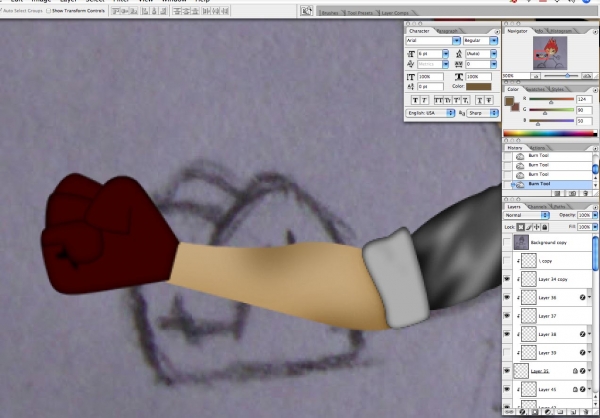Create new snapshot in History panel
600x418 pixels.
[572, 194]
